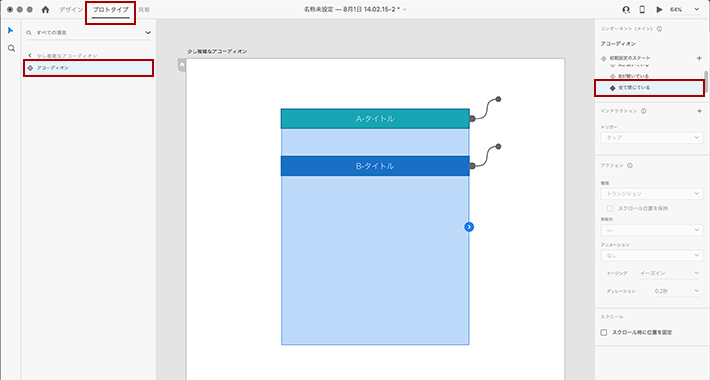Switch to the 共有 tab
The image size is (710, 380).
click(144, 10)
